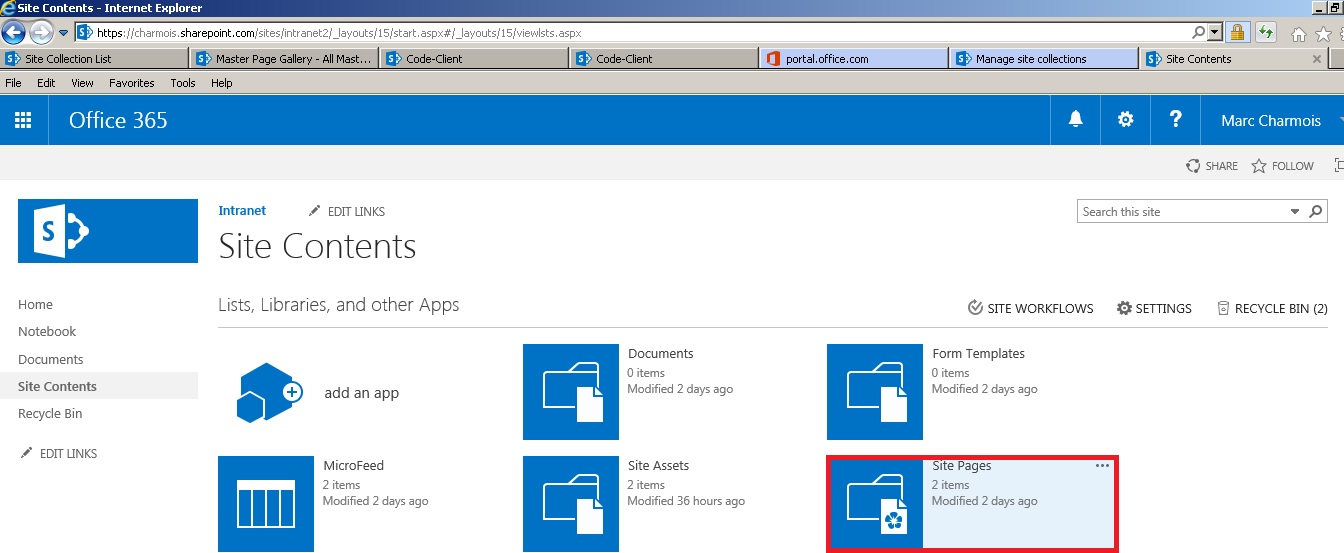1344x553 pixels.
Task: Open the Site Assets tile icon
Action: tap(571, 504)
